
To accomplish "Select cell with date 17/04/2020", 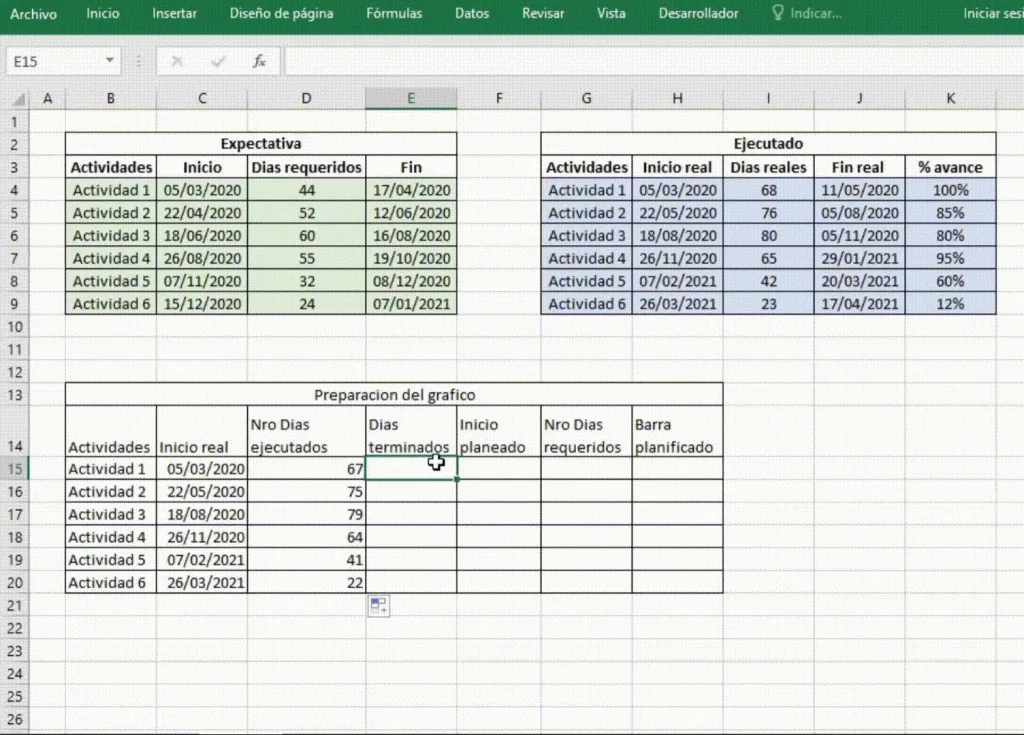I will (411, 190).
